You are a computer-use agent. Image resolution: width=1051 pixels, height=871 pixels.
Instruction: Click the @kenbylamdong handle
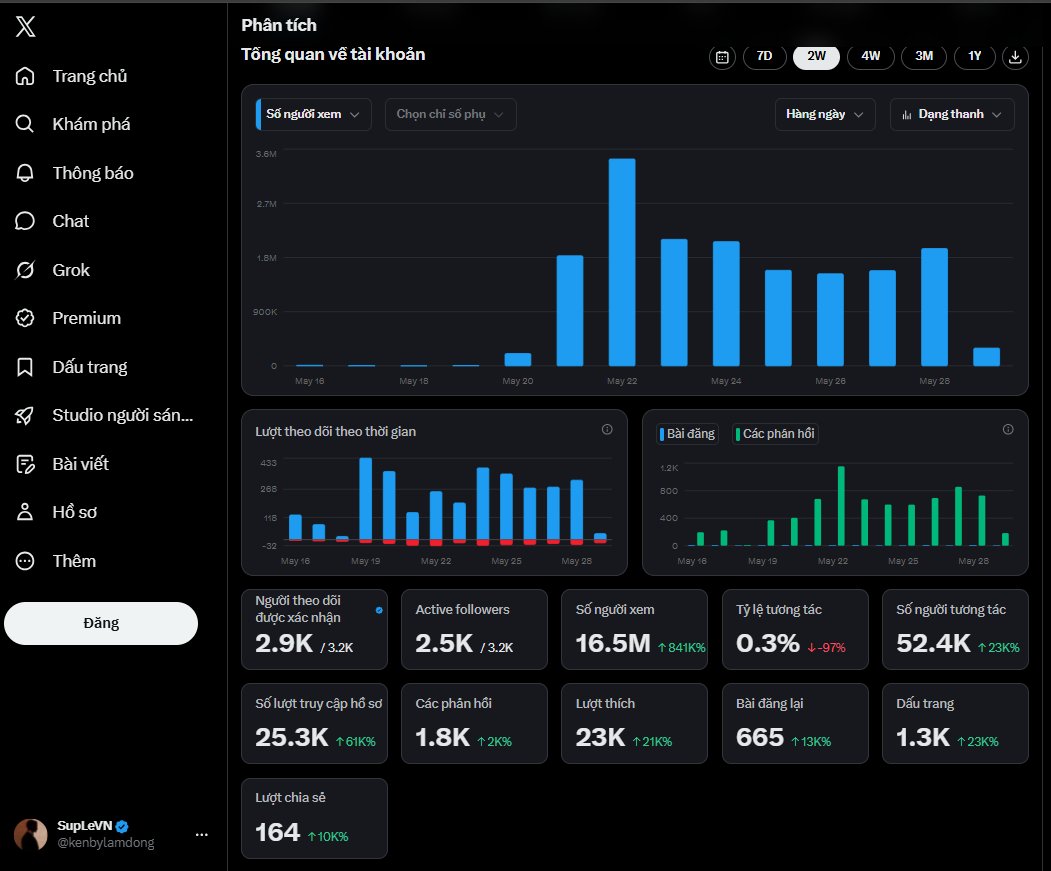tap(106, 843)
